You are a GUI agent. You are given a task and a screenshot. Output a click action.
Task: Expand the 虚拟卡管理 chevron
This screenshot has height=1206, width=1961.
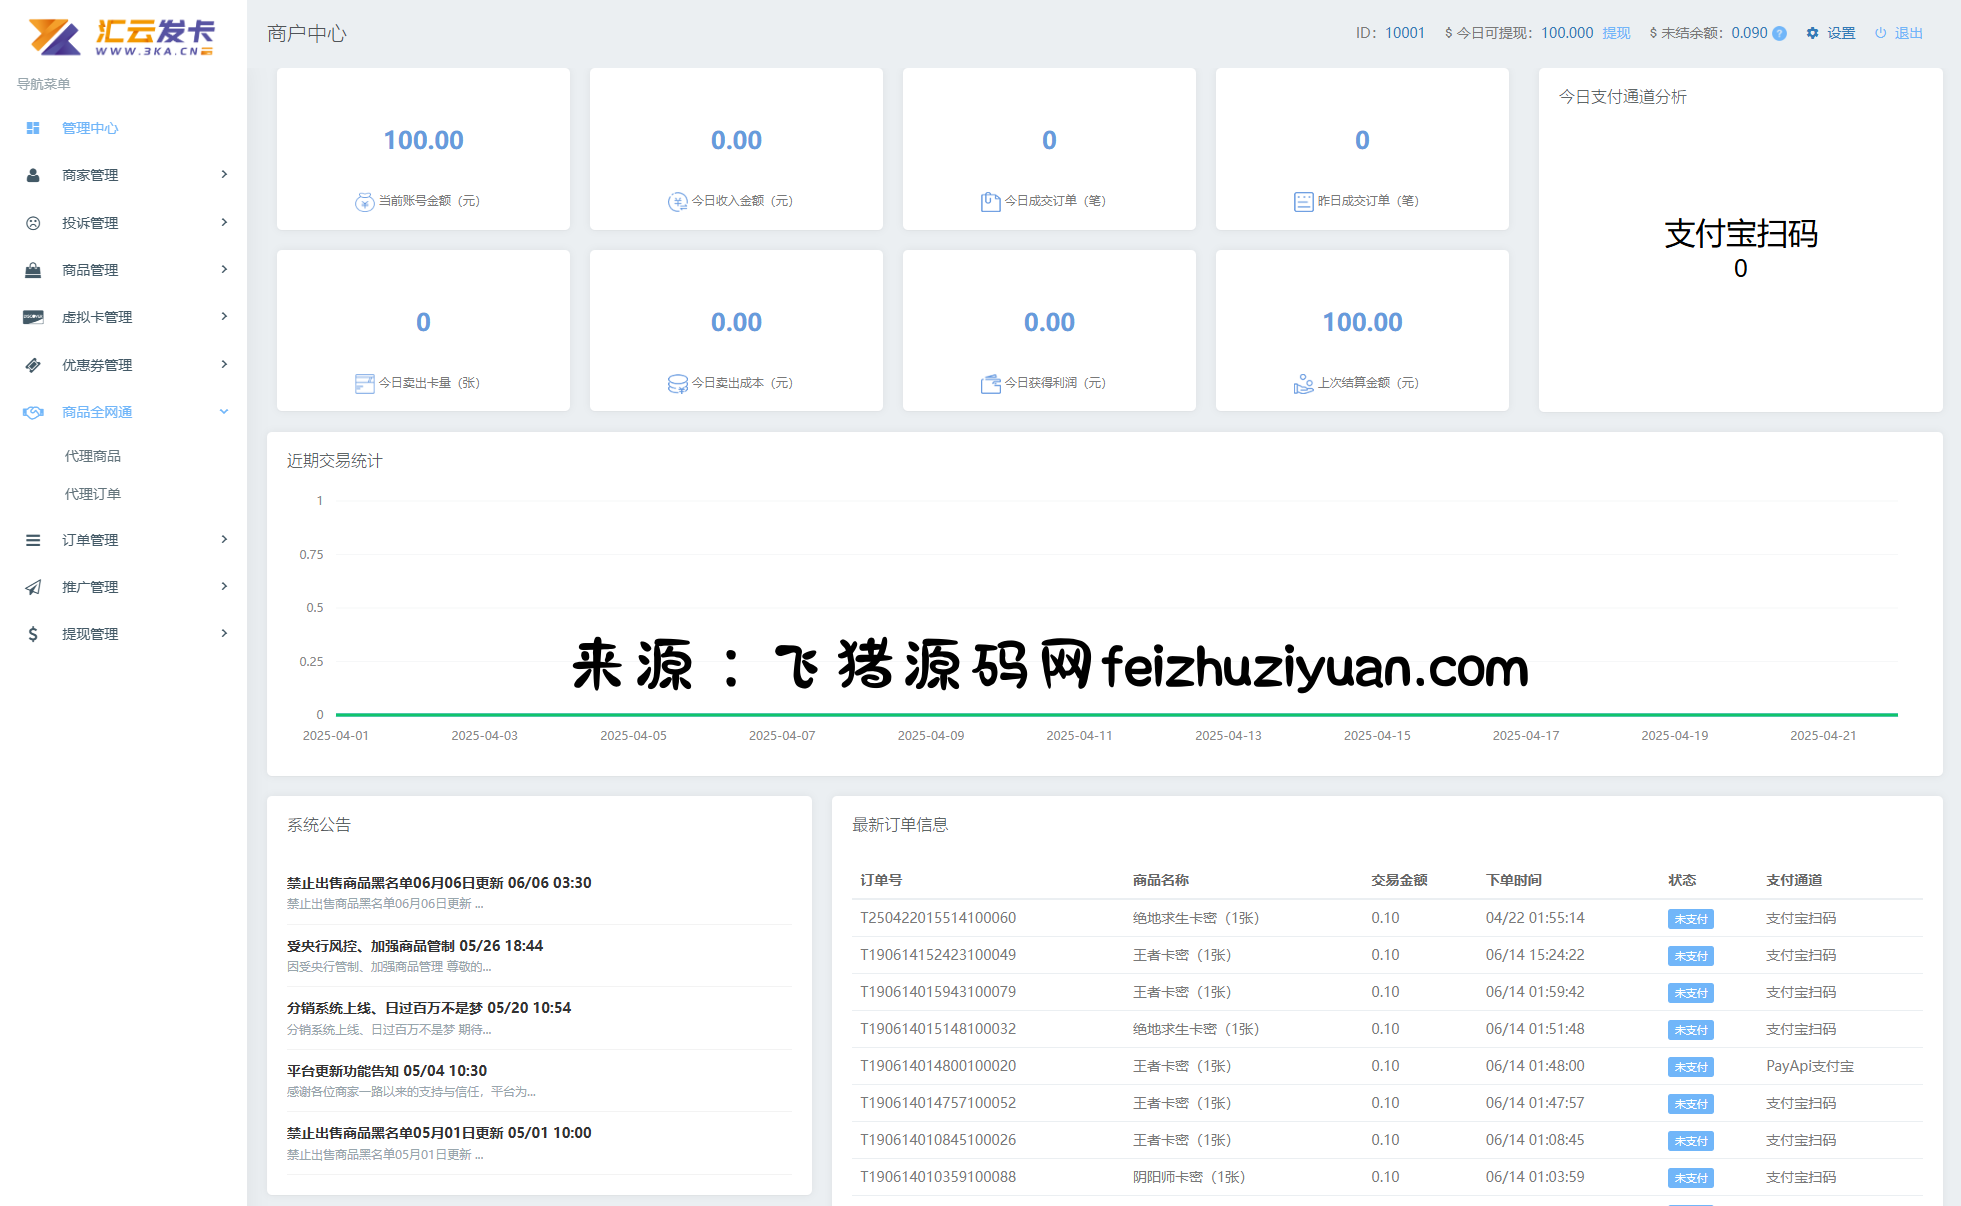(224, 317)
